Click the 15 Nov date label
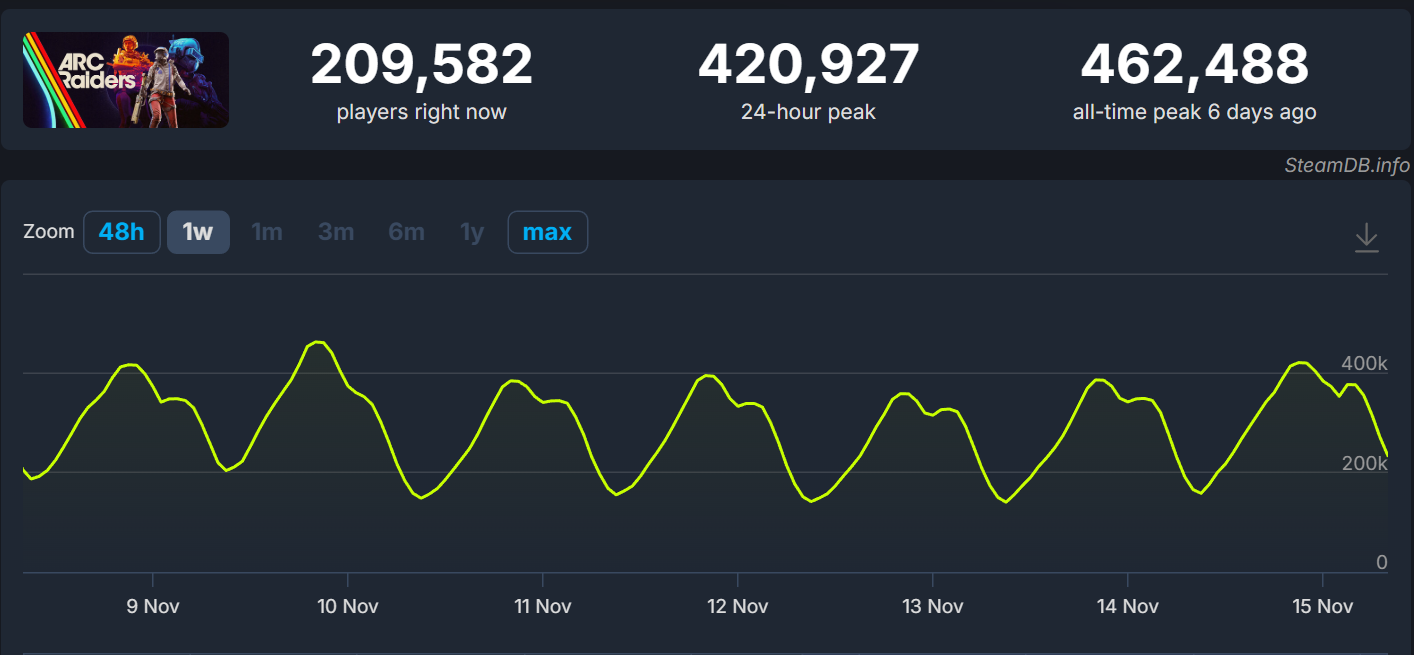1414x655 pixels. tap(1322, 606)
